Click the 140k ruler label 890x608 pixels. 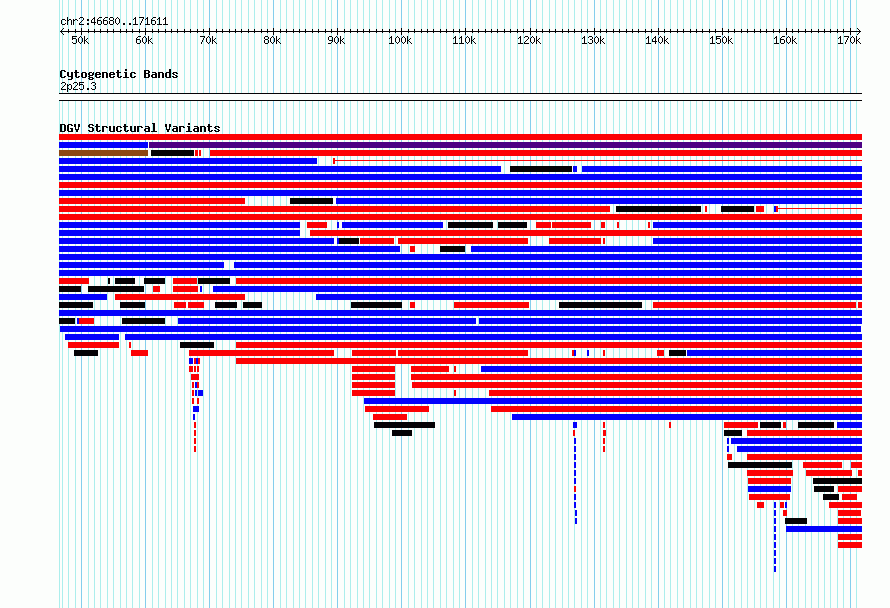click(x=657, y=41)
